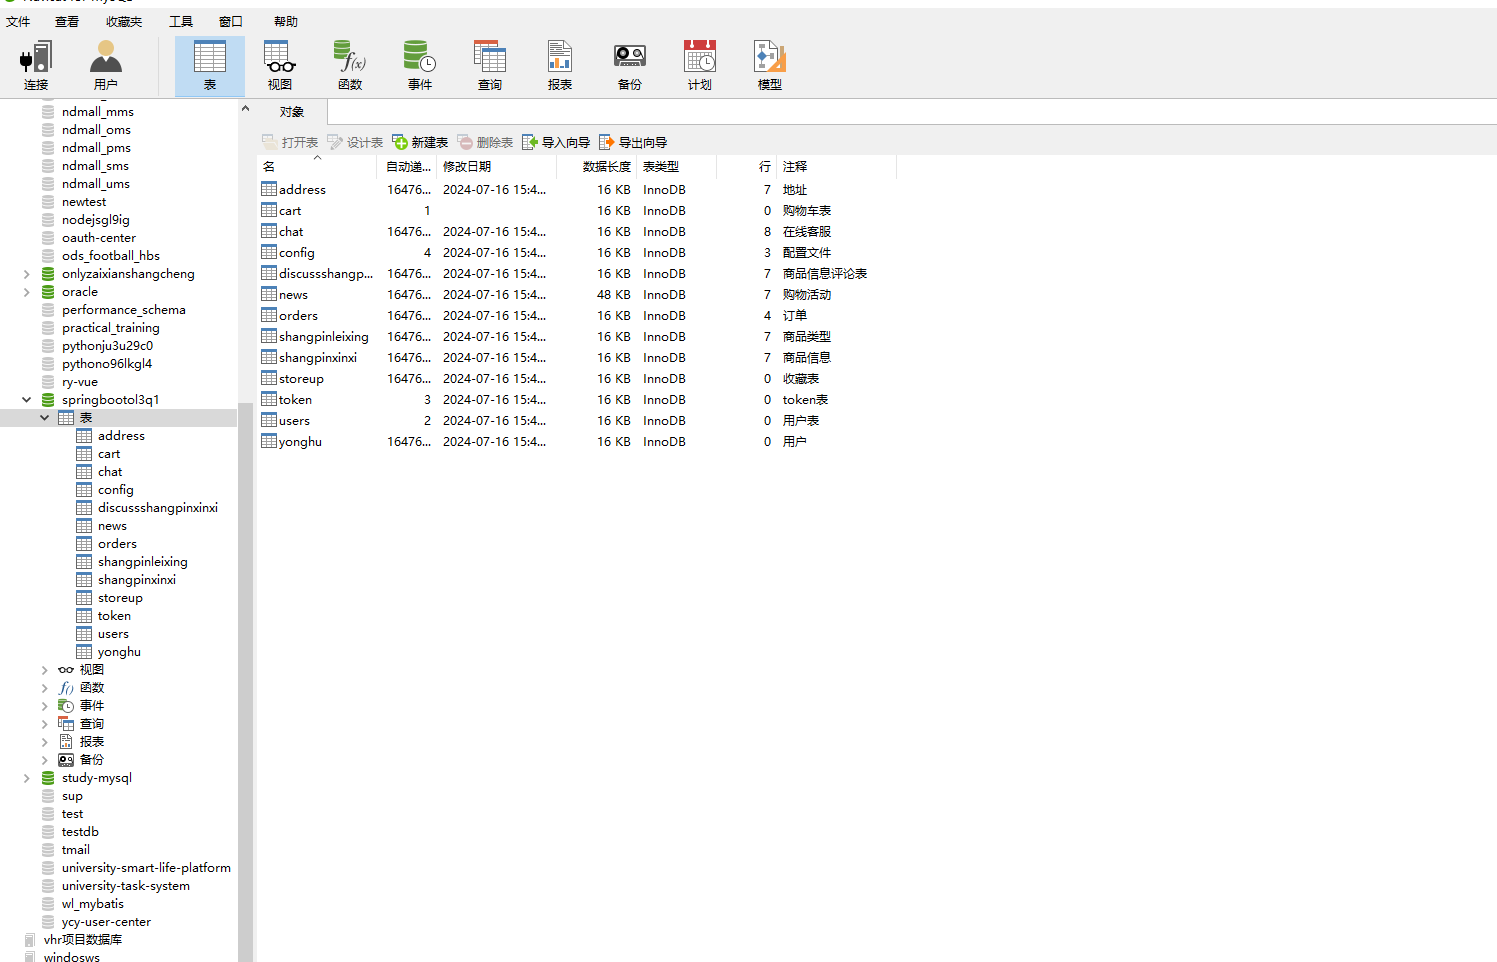Viewport: 1497px width, 962px height.
Task: Select address table icon in object list
Action: [269, 189]
